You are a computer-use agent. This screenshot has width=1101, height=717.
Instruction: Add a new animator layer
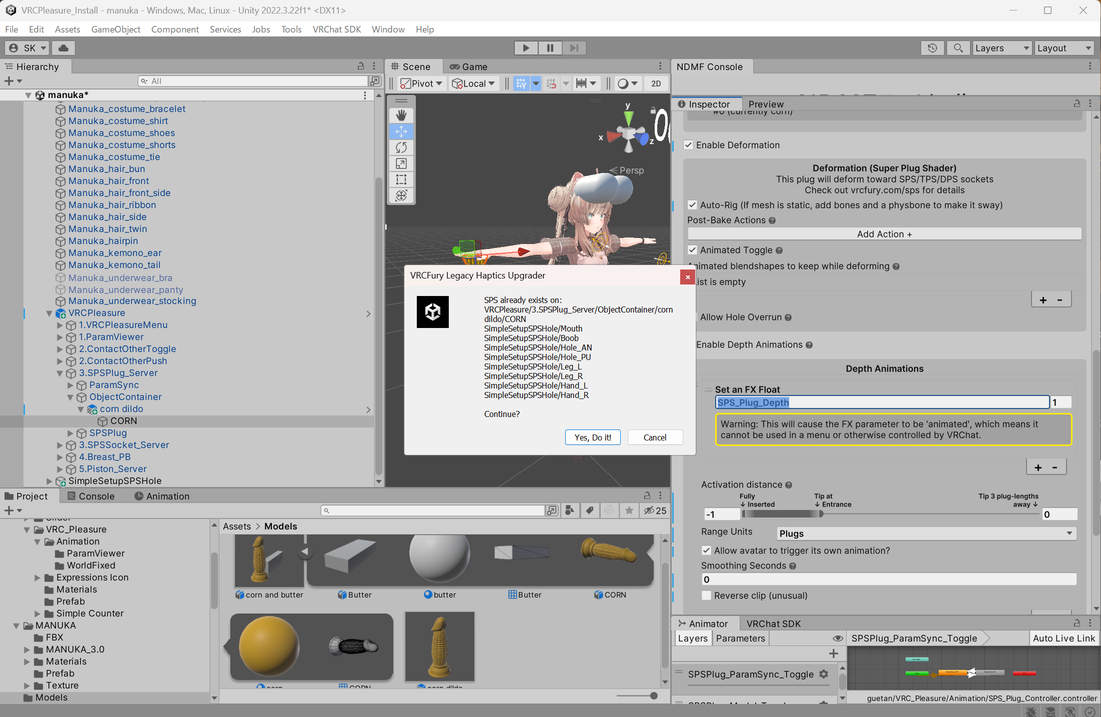(x=833, y=654)
